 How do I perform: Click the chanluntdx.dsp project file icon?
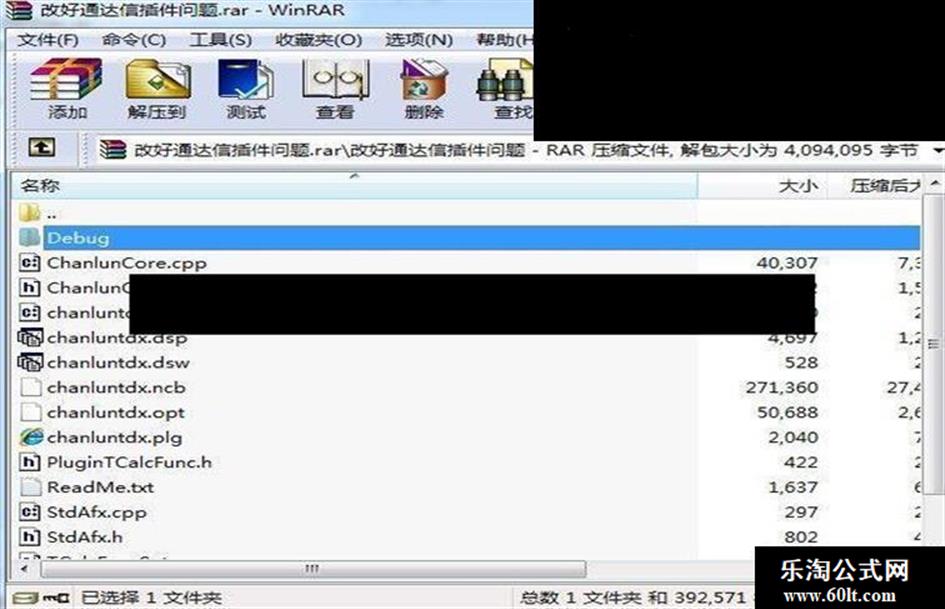click(x=30, y=337)
